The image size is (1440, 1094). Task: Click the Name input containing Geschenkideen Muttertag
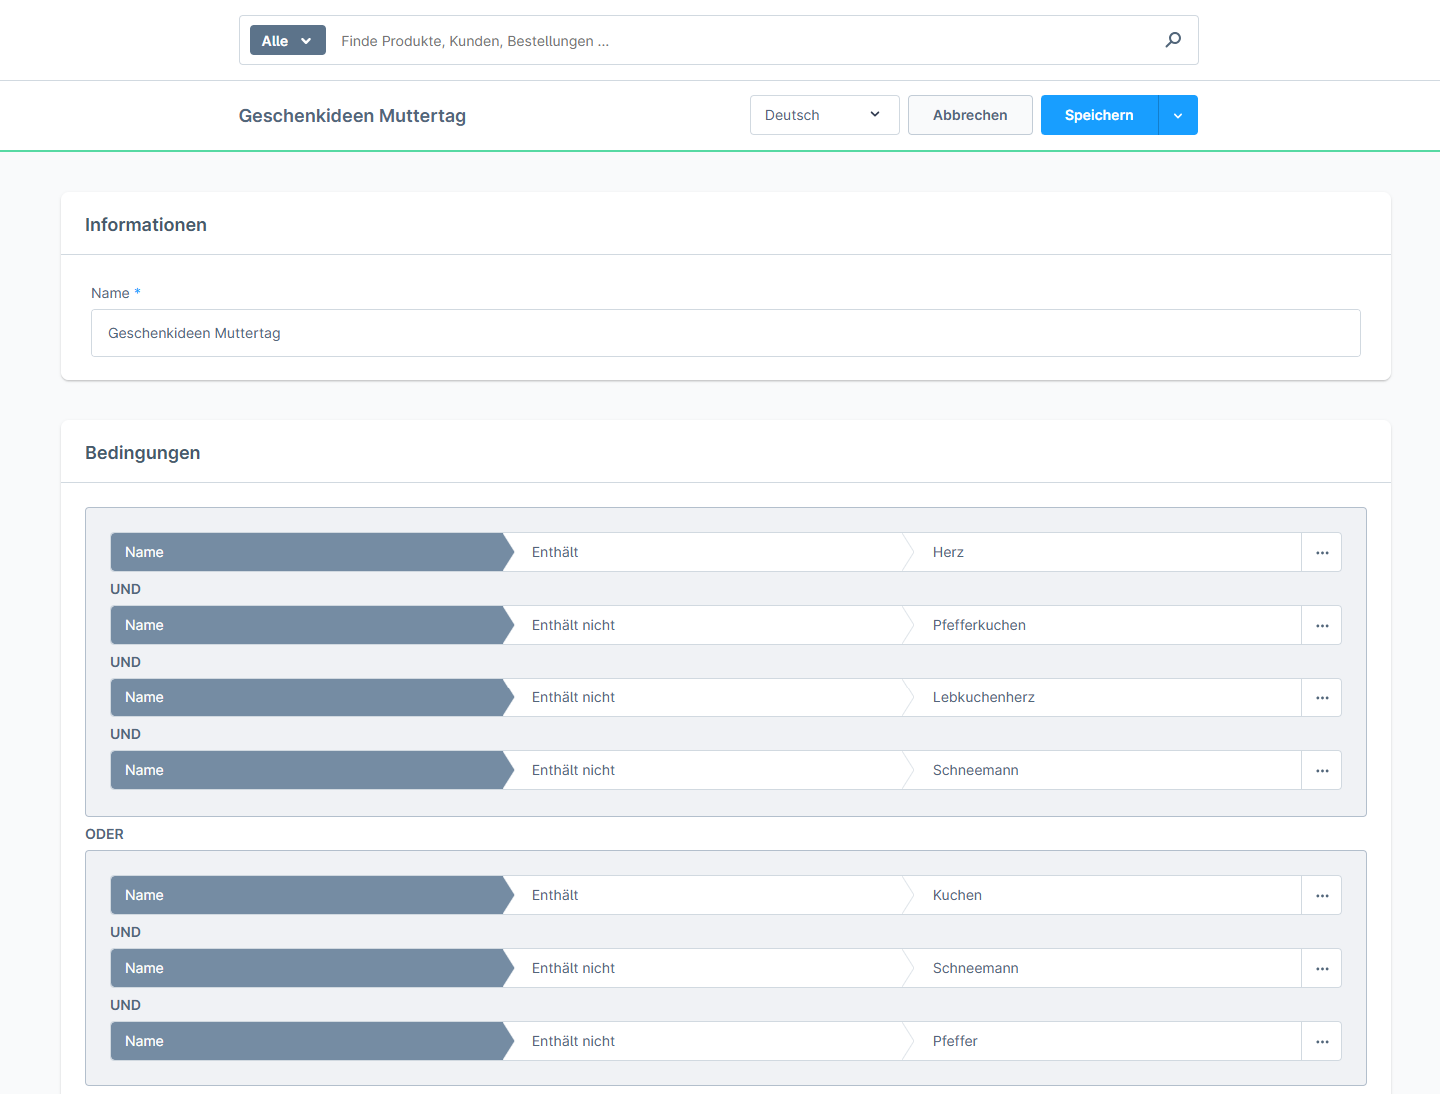725,333
